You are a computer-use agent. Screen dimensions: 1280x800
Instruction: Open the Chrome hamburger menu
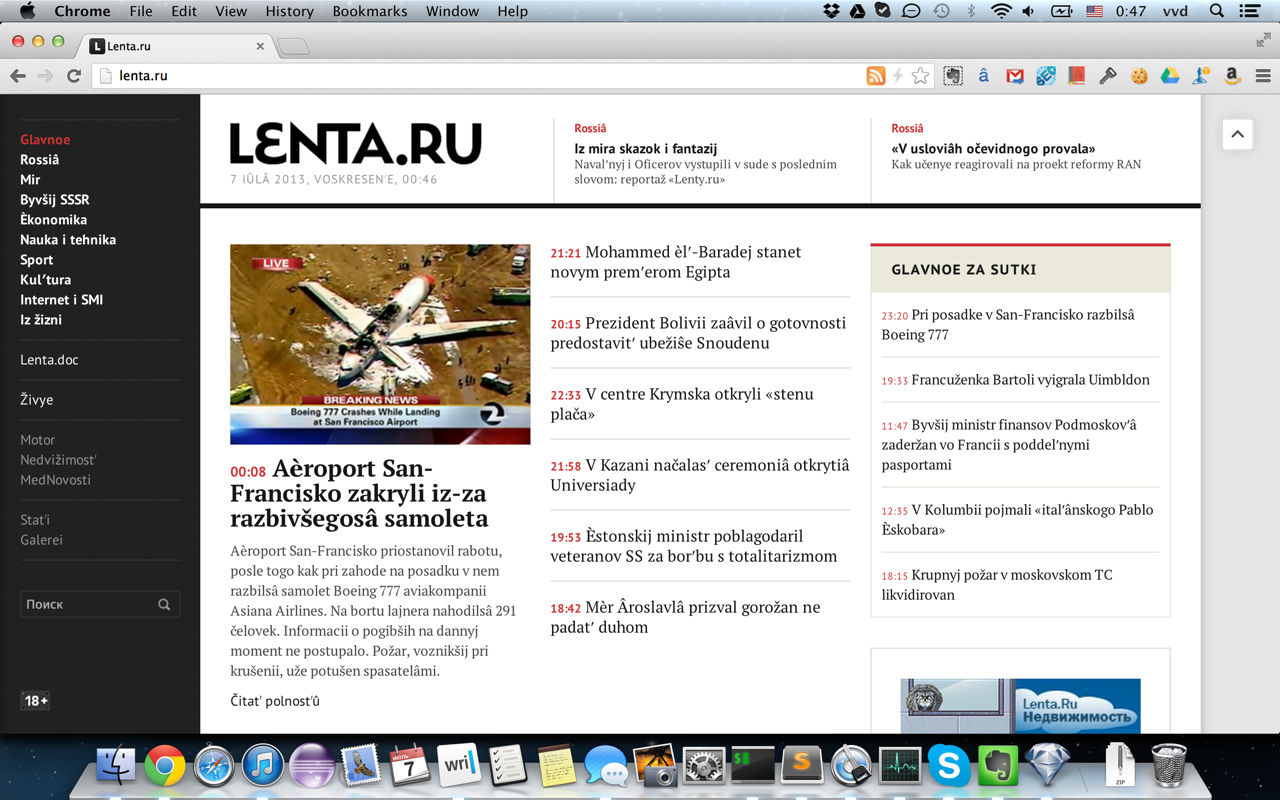pos(1263,76)
